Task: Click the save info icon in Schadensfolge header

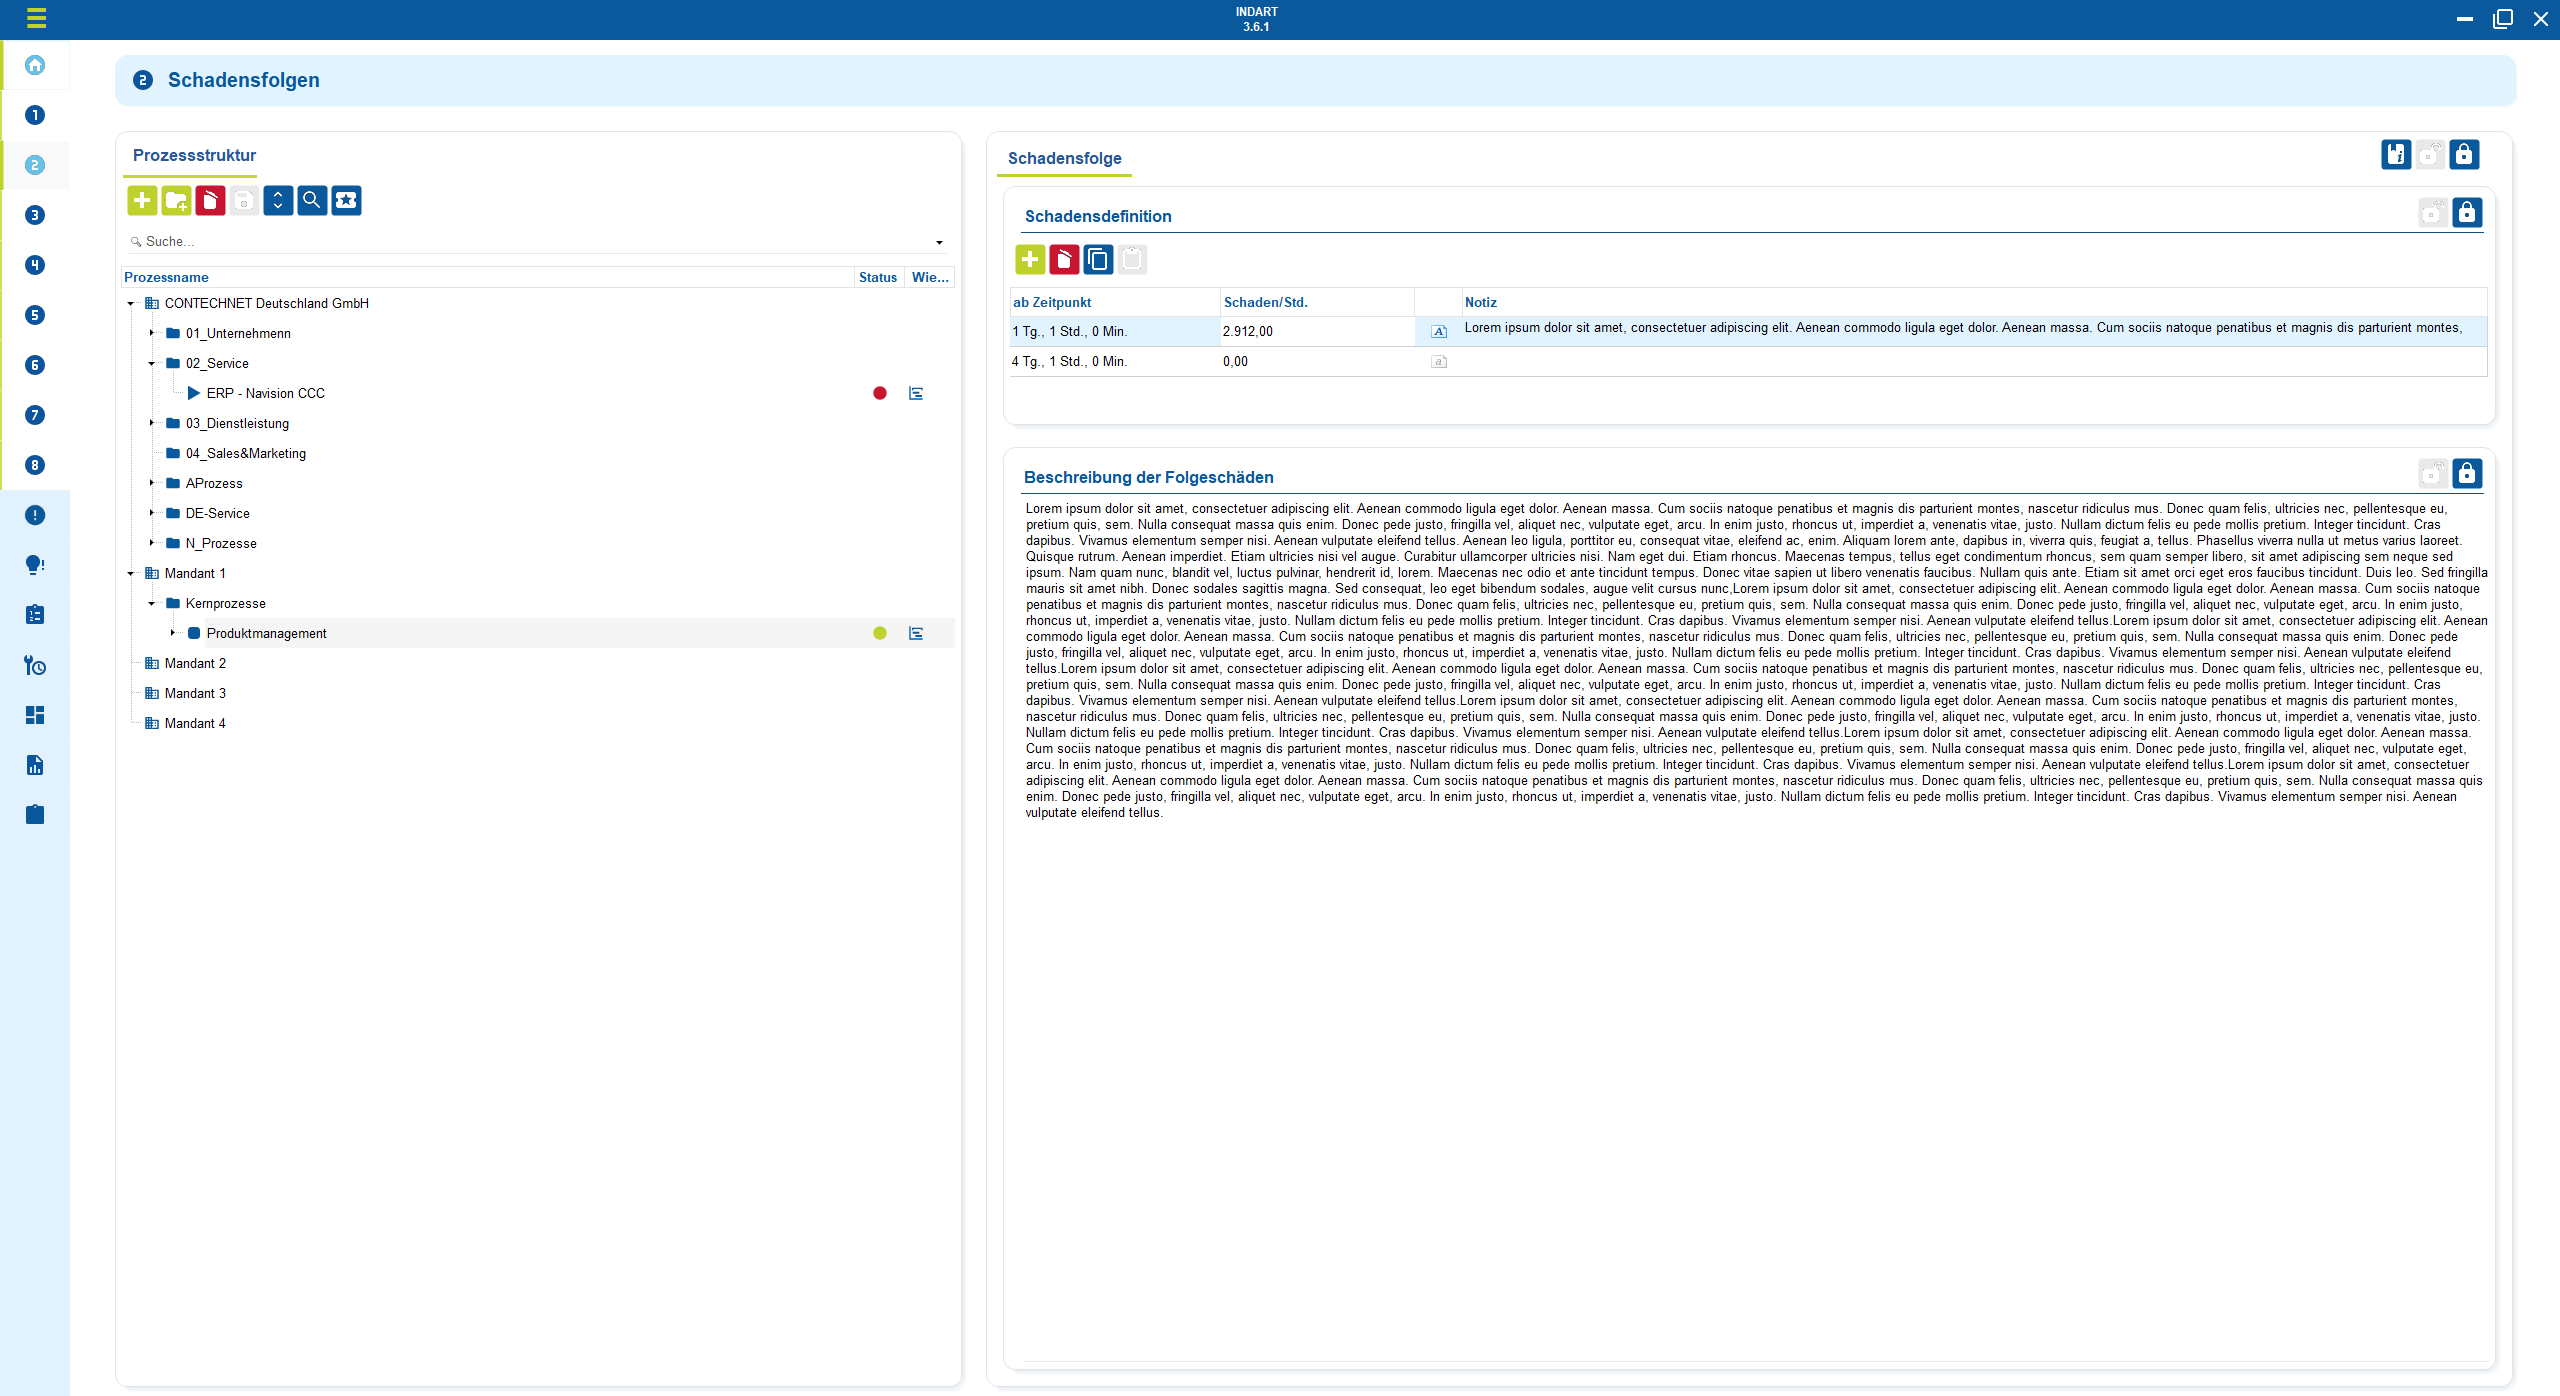Action: (x=2396, y=154)
